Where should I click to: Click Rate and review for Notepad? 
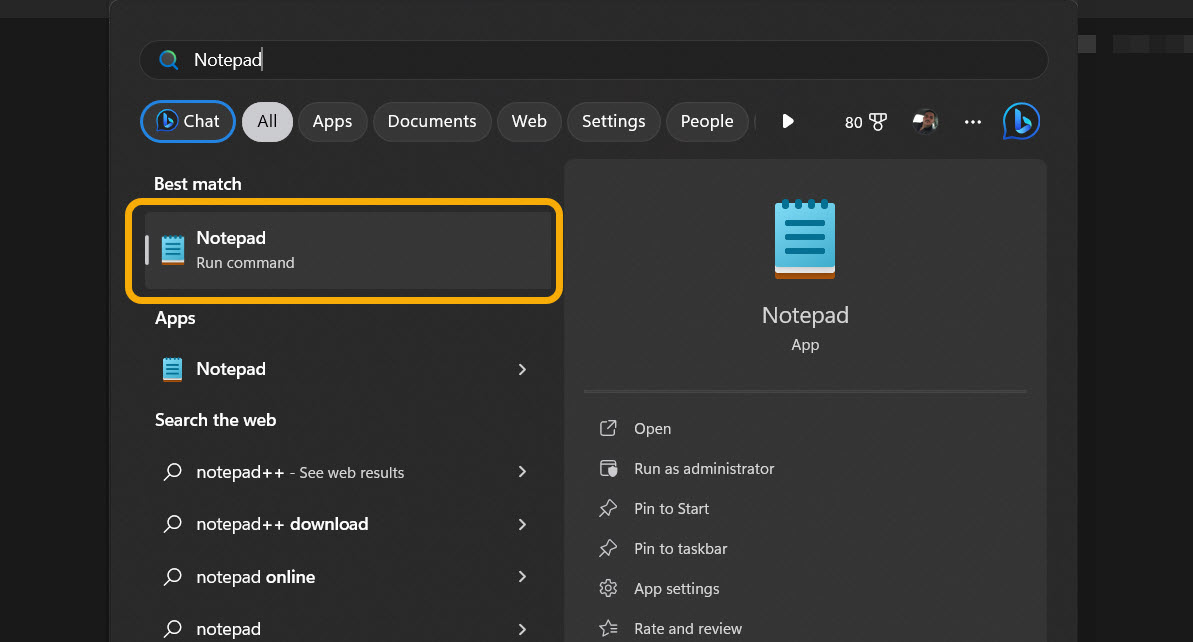688,628
